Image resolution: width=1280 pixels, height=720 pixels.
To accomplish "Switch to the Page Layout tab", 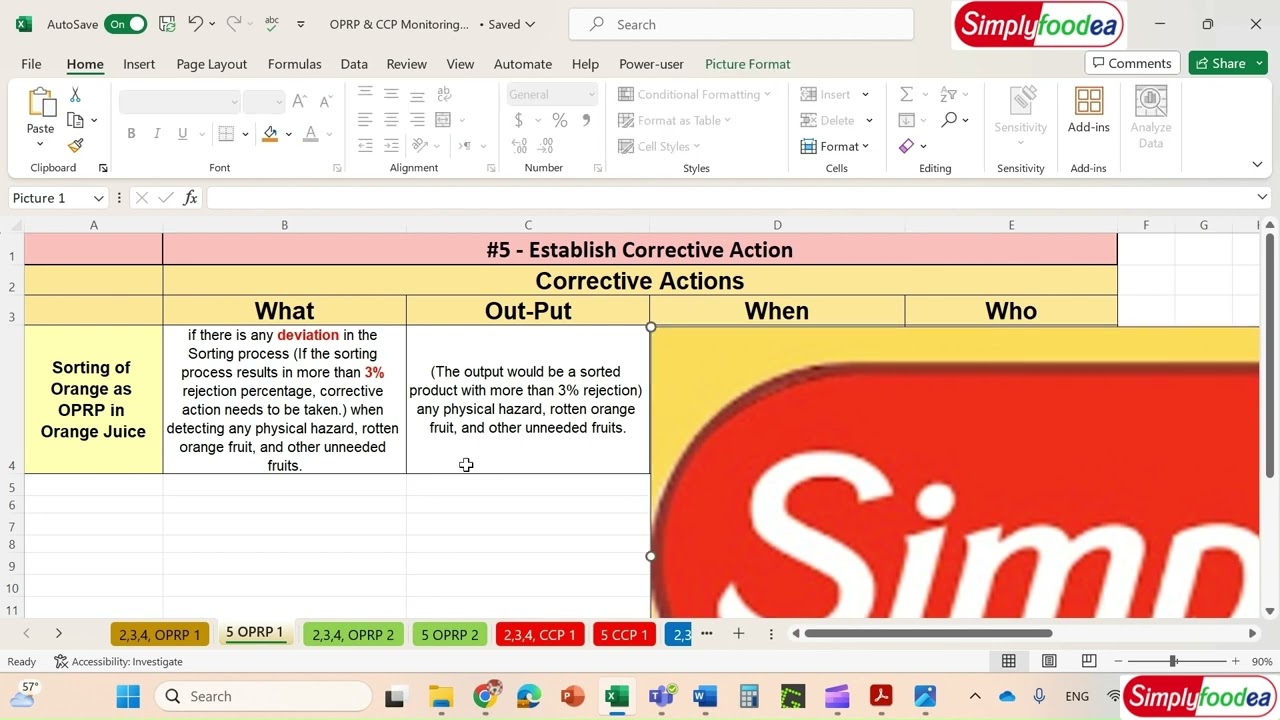I will [211, 64].
